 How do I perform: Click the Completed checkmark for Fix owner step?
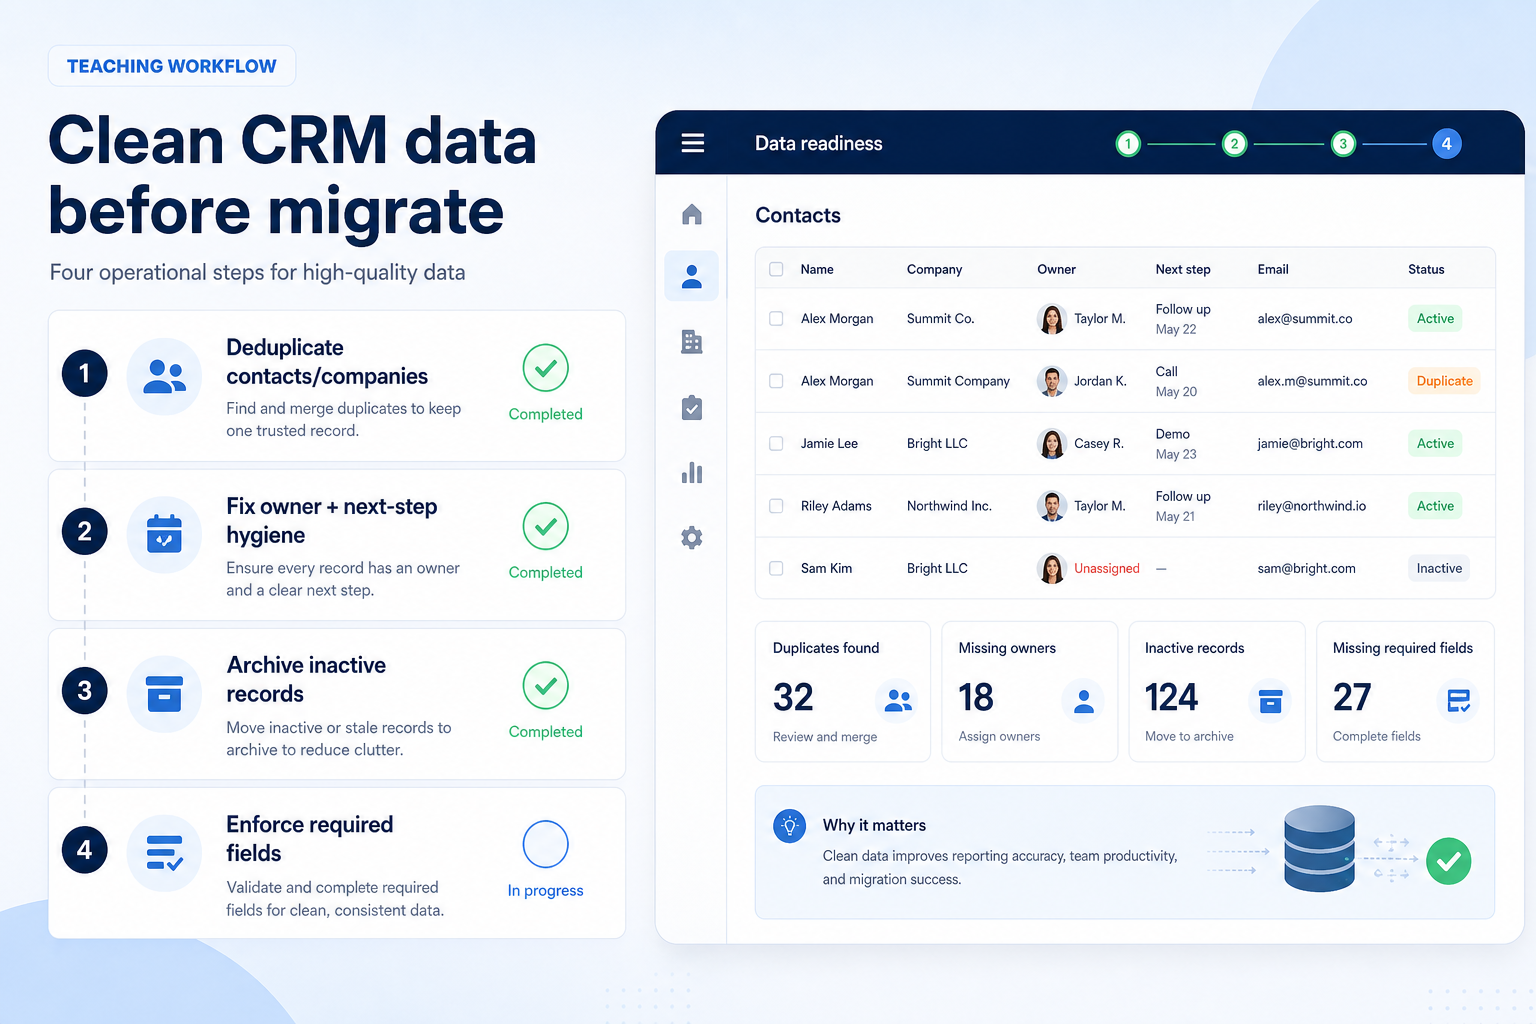[x=545, y=526]
